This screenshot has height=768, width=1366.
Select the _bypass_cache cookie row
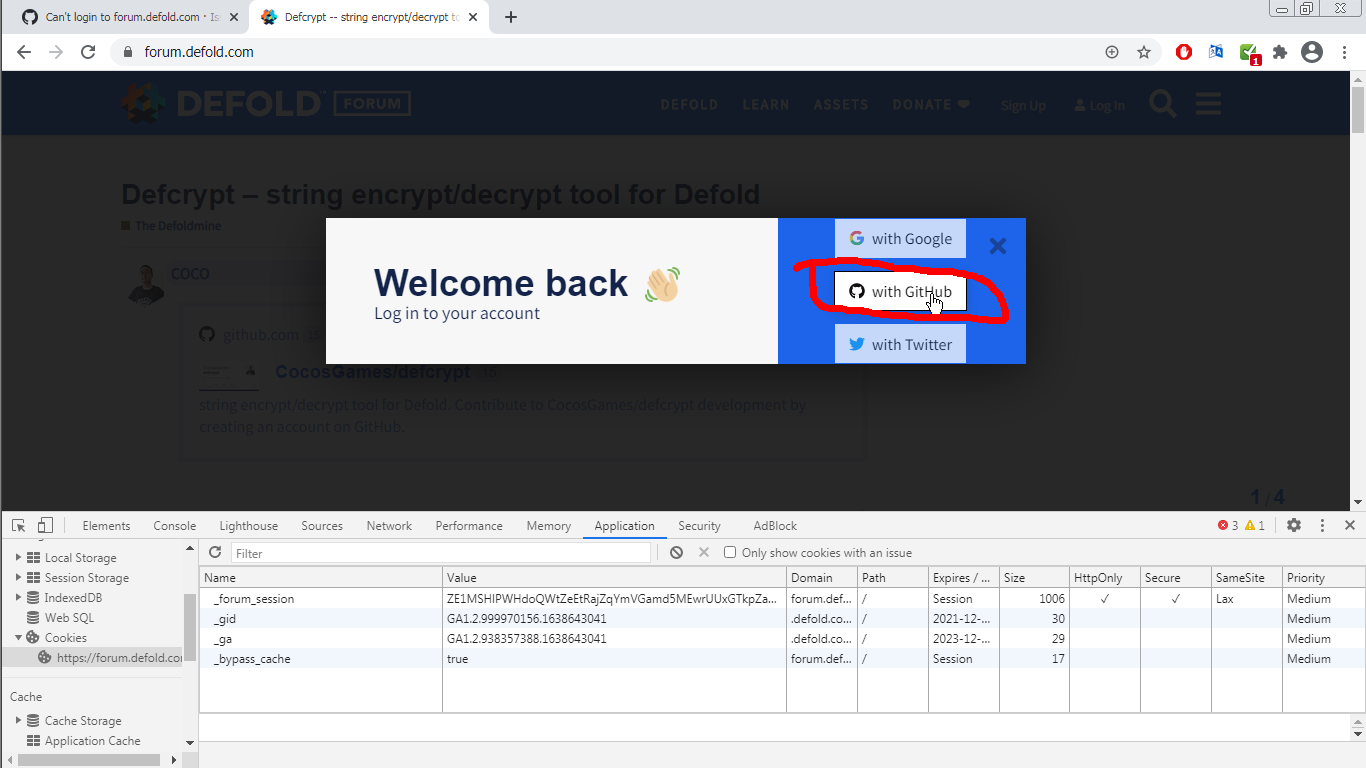782,658
